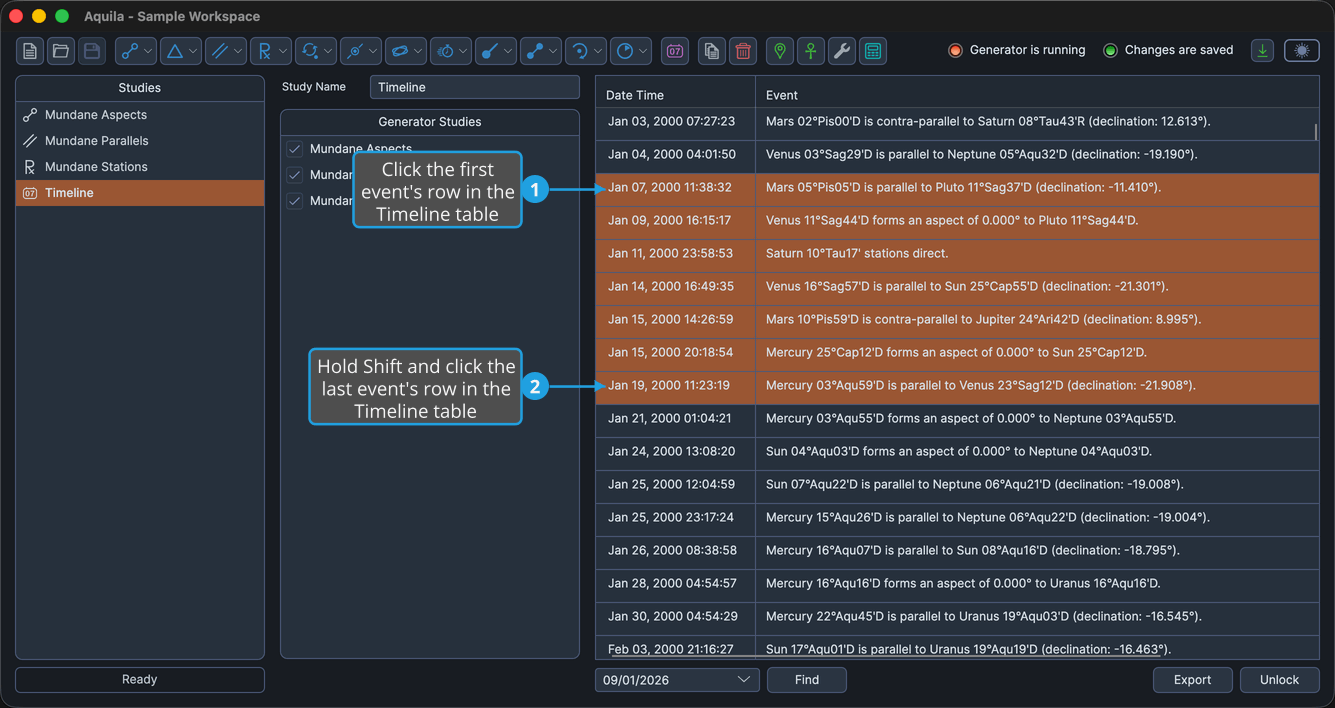Click the purple Timeline calendar toolbar icon

coord(675,51)
